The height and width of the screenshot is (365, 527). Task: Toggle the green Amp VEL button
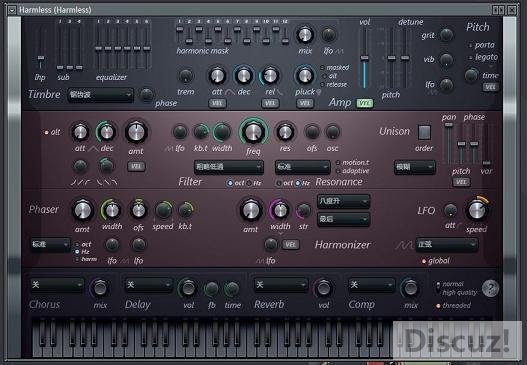tap(365, 103)
